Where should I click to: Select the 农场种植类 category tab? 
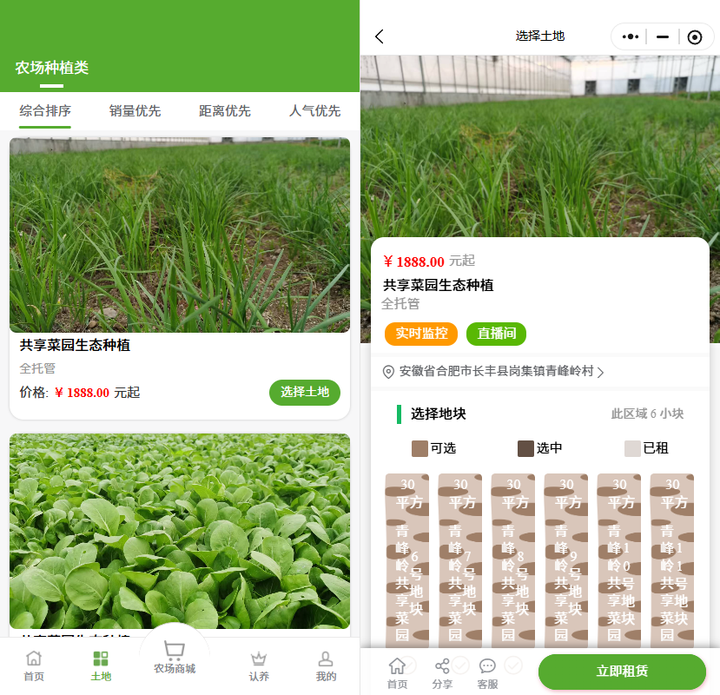52,68
